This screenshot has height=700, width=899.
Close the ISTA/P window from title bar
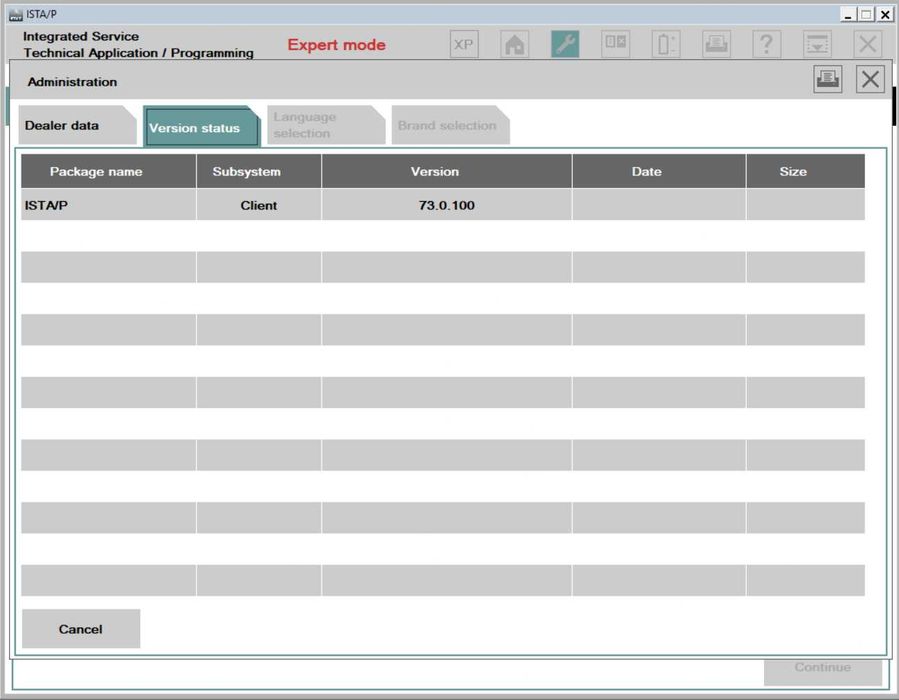885,14
